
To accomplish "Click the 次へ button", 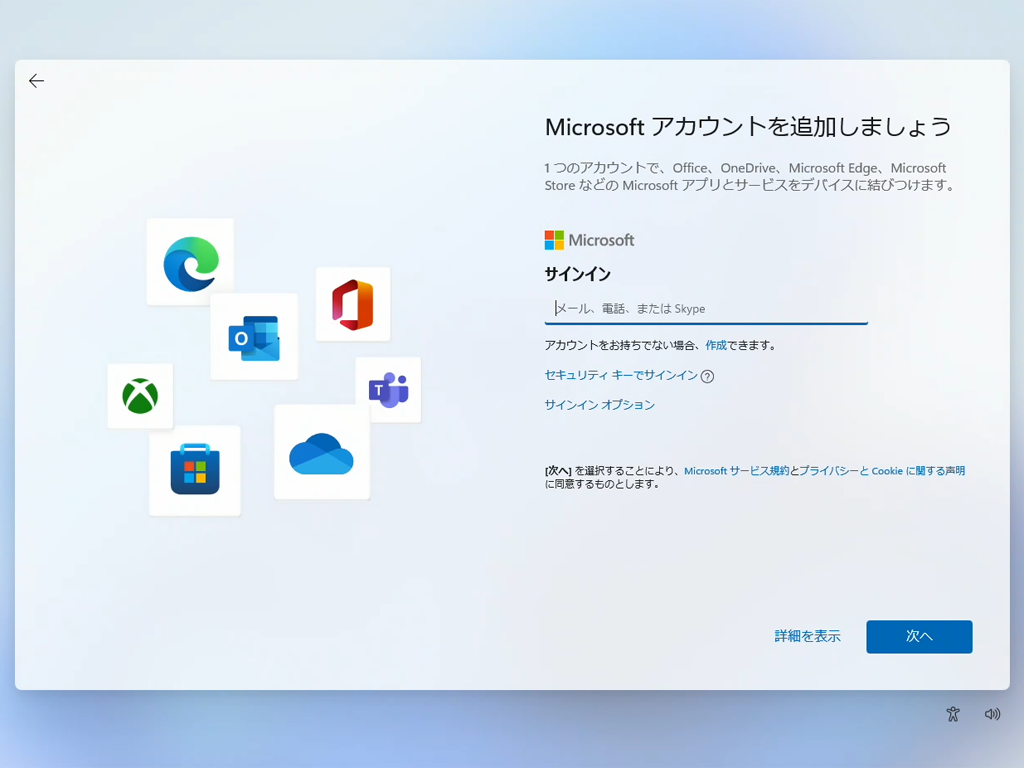I will tap(919, 637).
